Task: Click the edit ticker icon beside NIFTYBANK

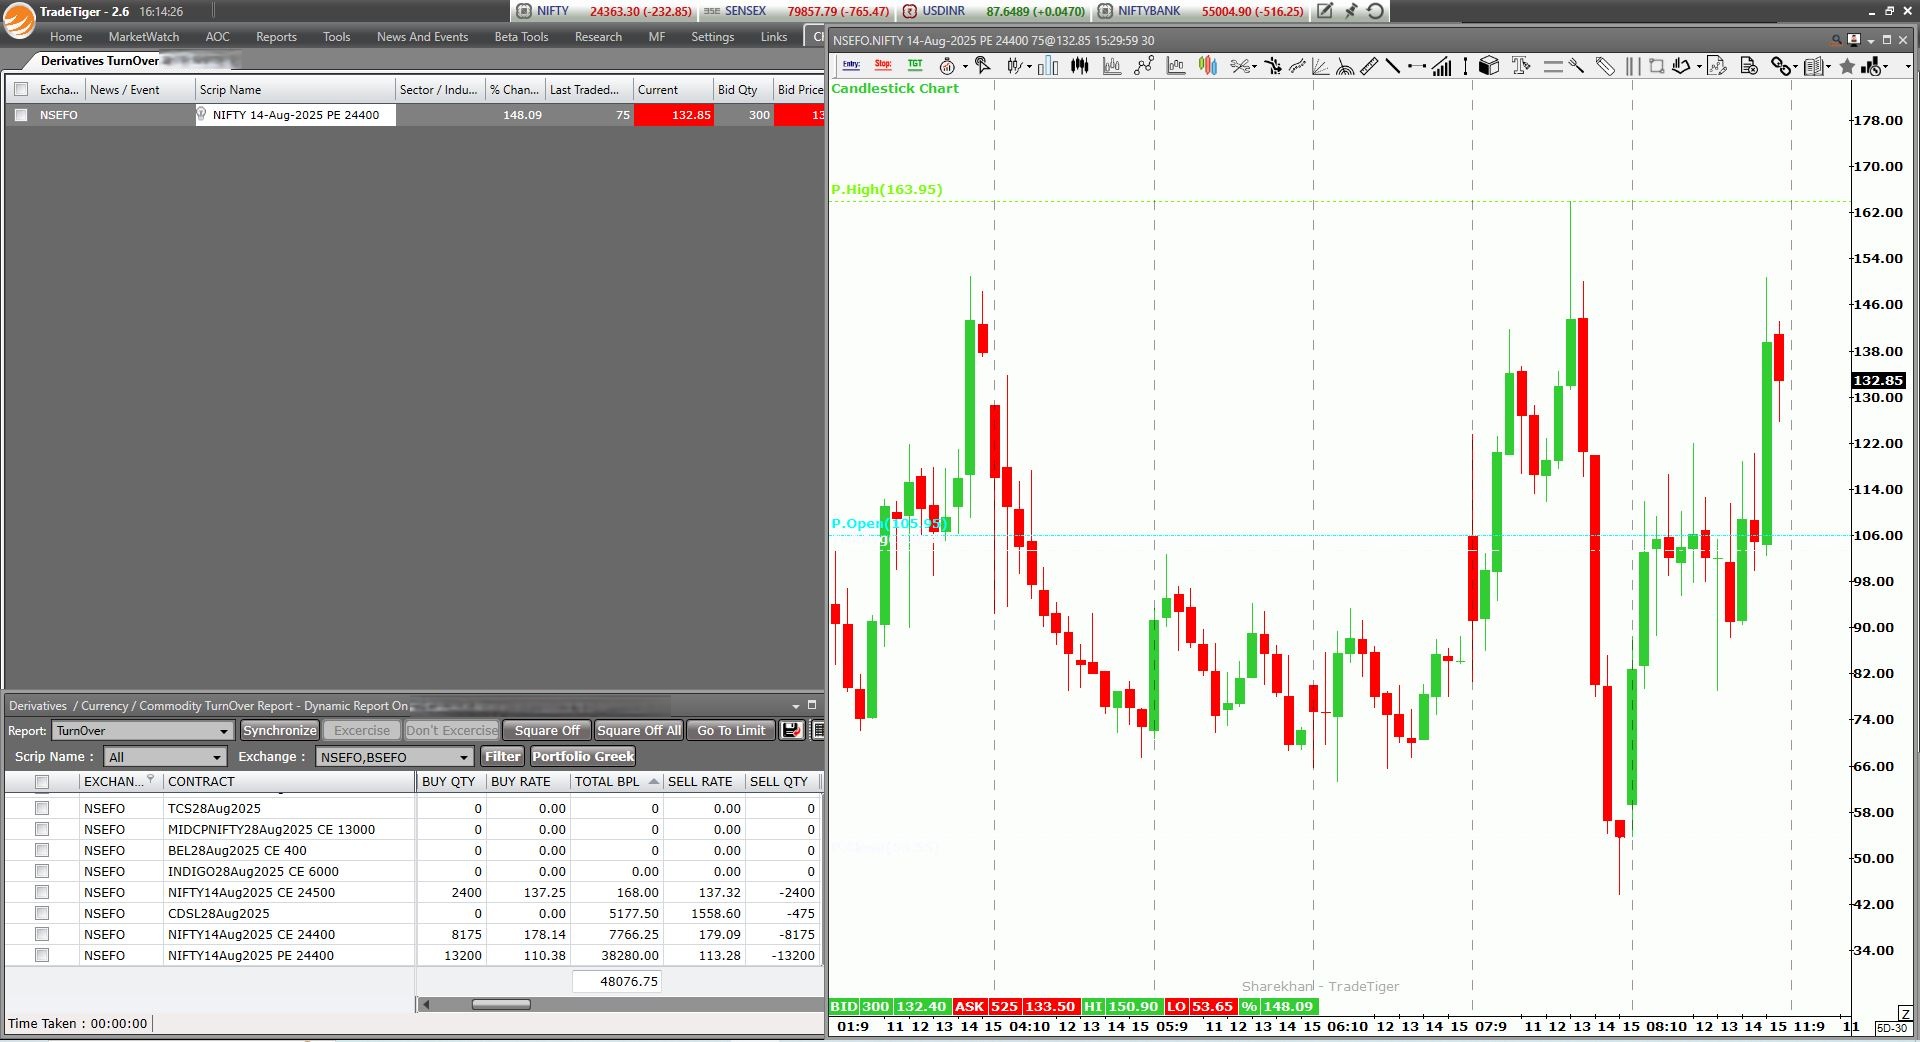Action: 1325,11
